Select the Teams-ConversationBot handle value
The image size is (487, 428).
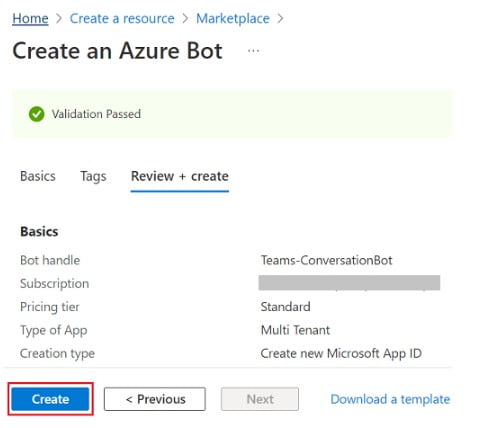point(326,260)
